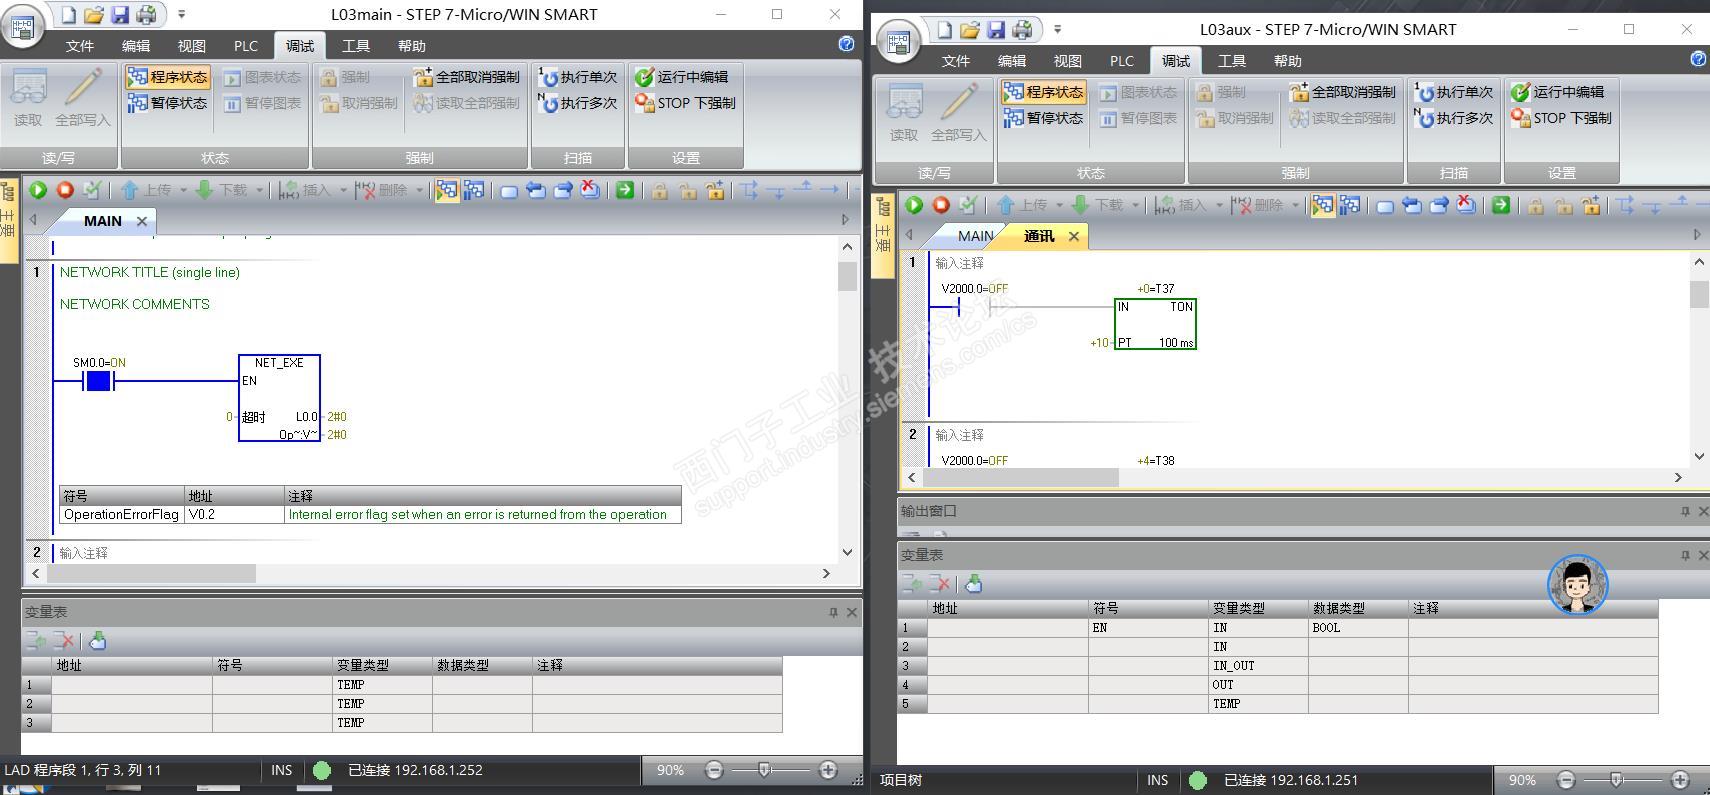
Task: Toggle 暂停状态 in L03main ribbon
Action: (167, 103)
